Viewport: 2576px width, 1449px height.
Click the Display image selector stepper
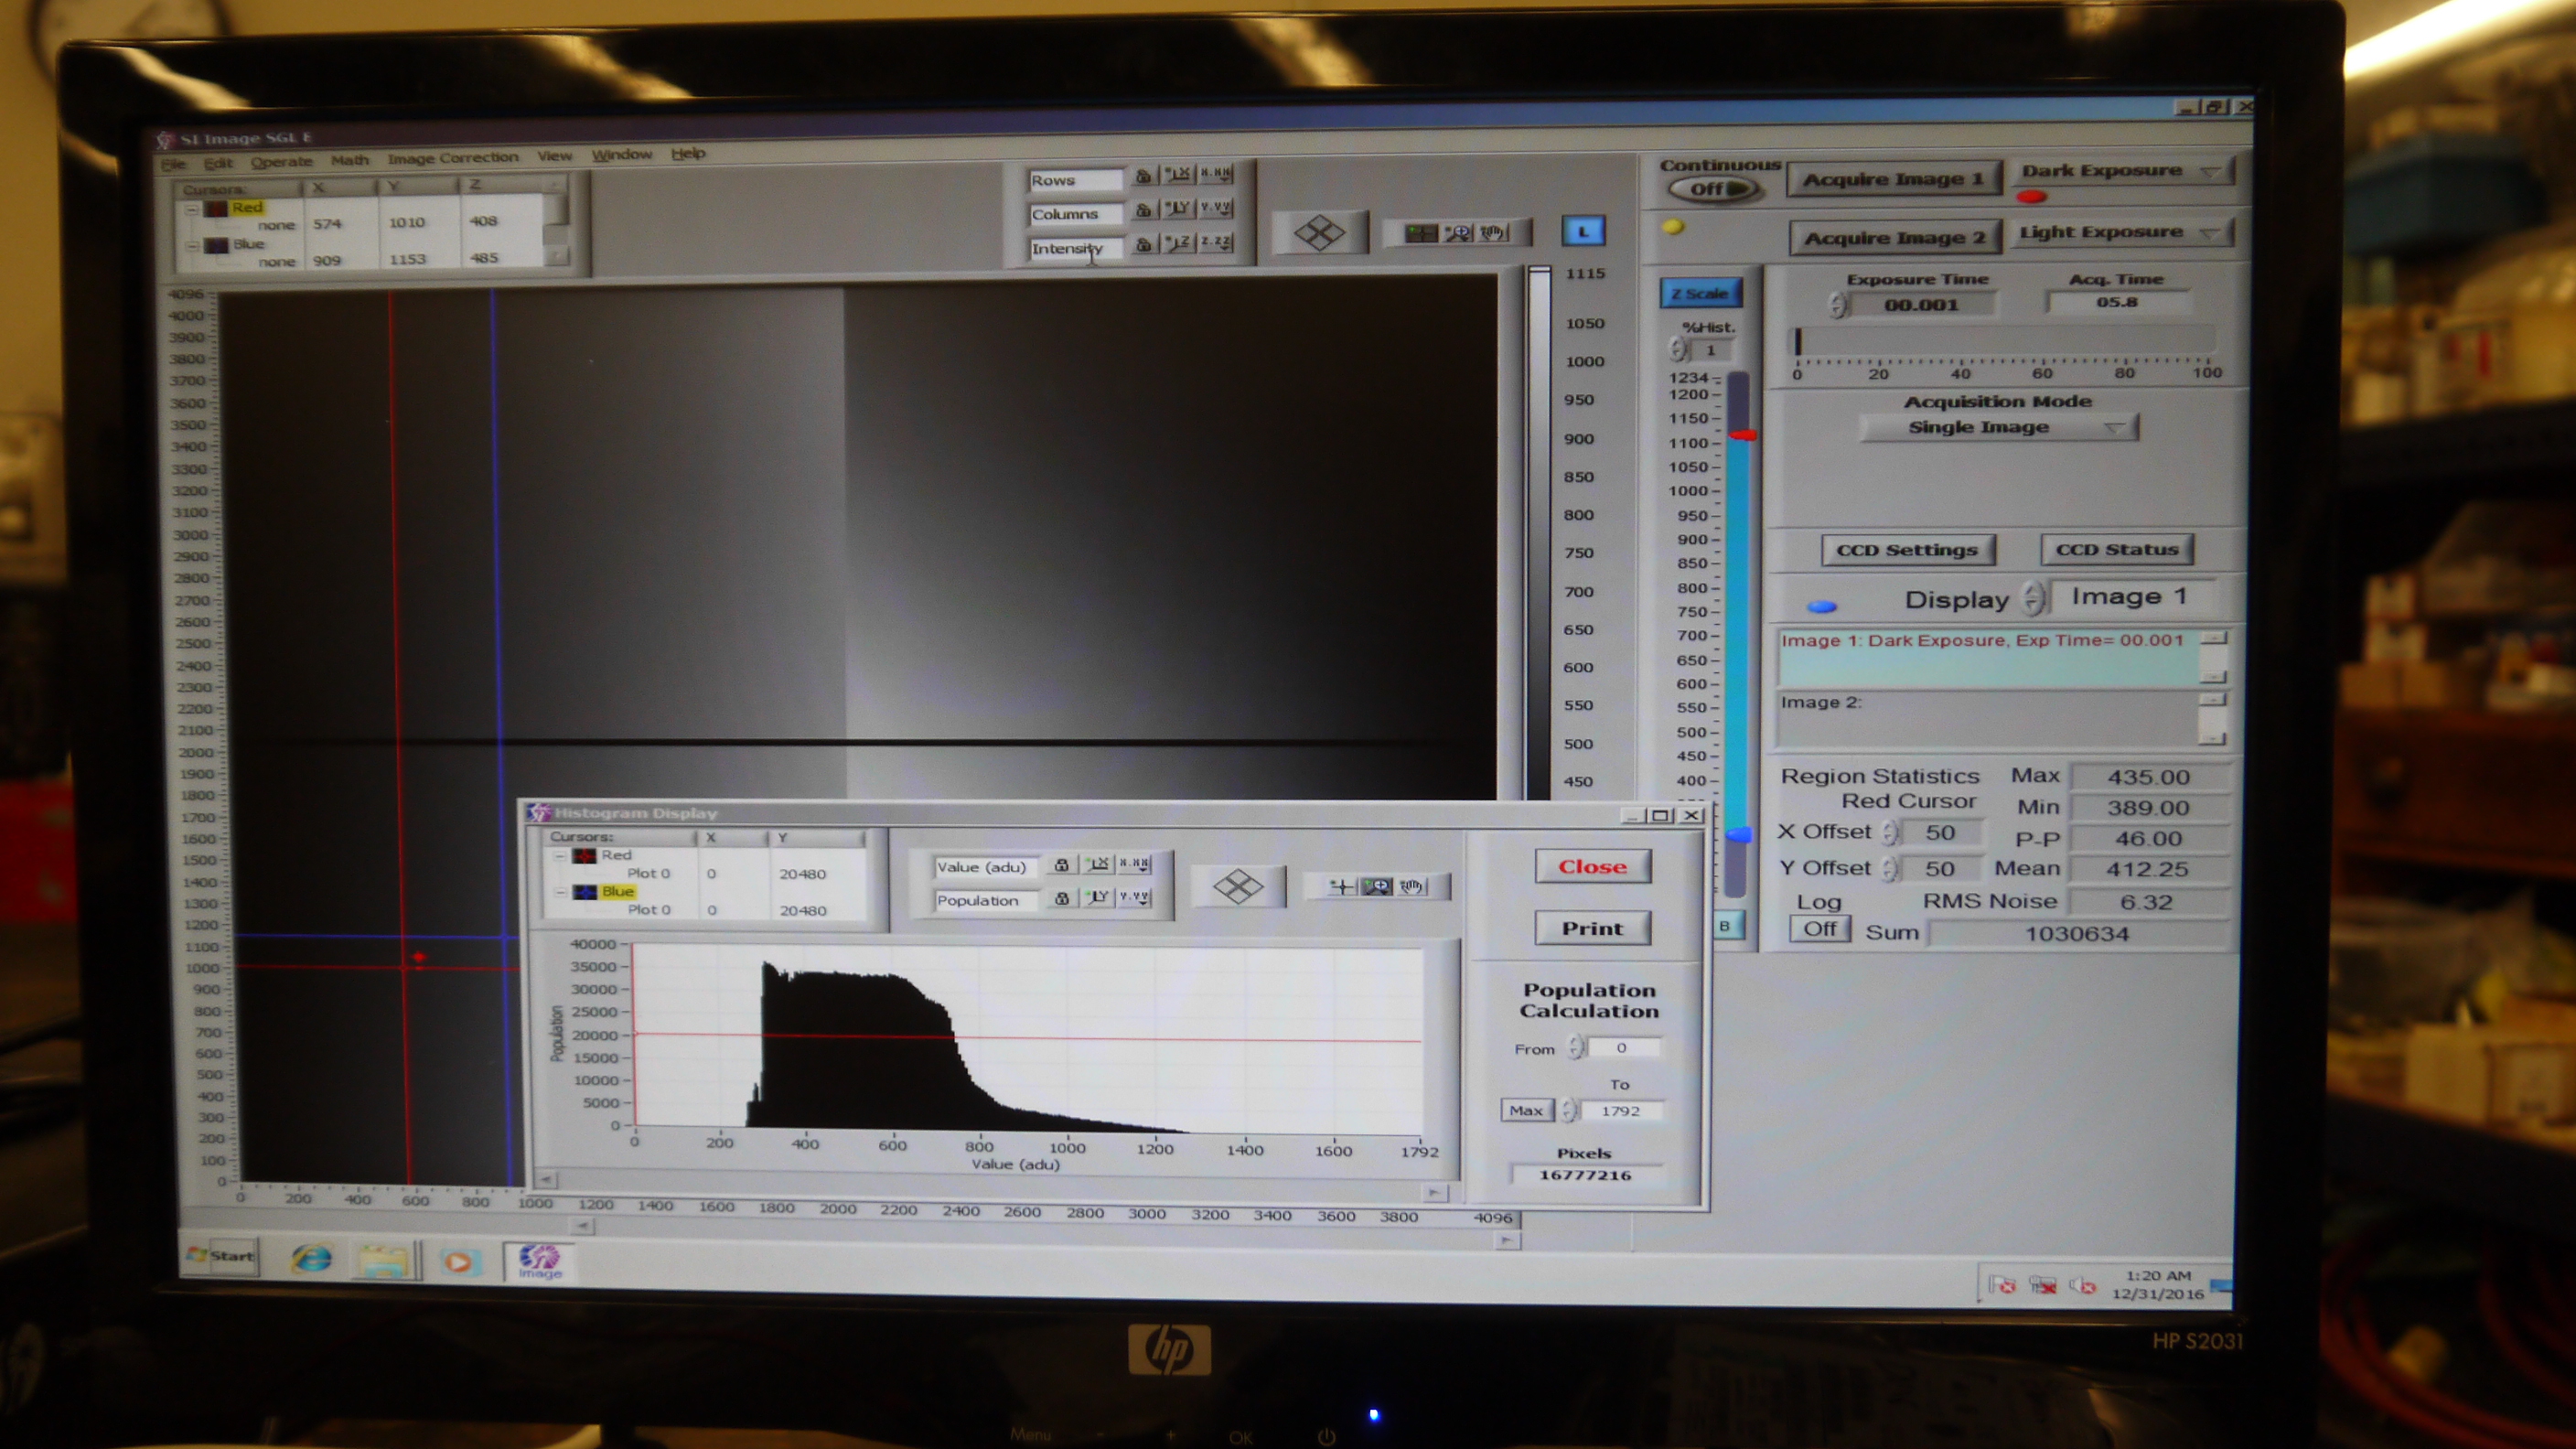pos(2031,598)
